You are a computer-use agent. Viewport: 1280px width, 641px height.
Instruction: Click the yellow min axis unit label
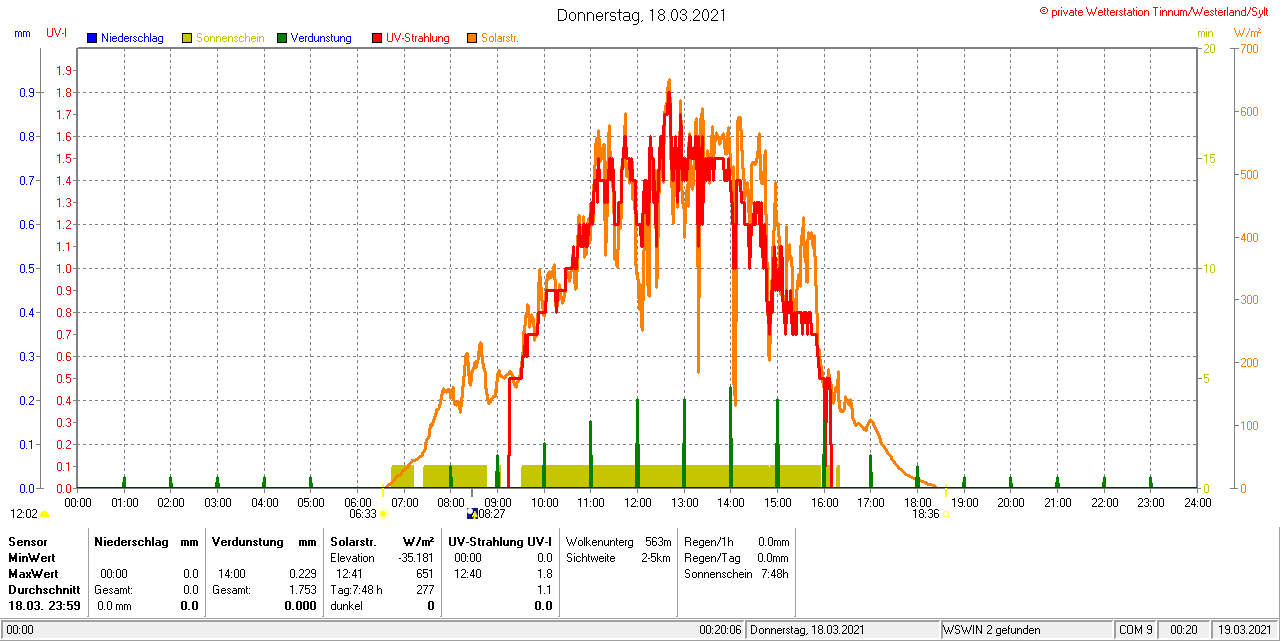(x=1205, y=33)
